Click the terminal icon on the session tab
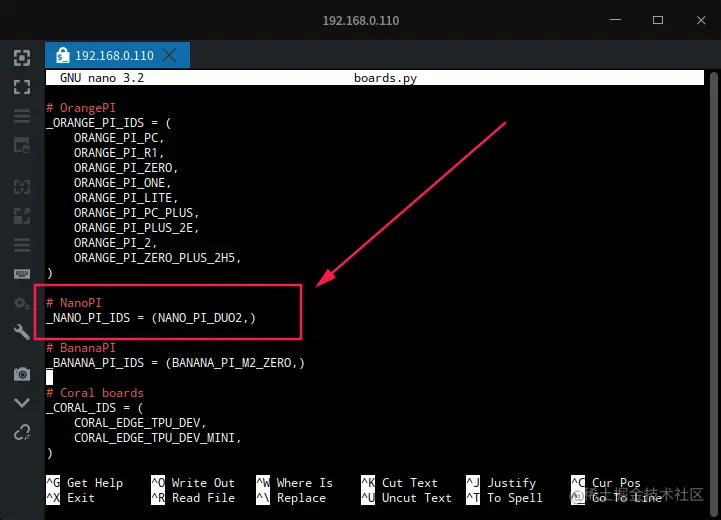The width and height of the screenshot is (721, 520). tap(62, 55)
